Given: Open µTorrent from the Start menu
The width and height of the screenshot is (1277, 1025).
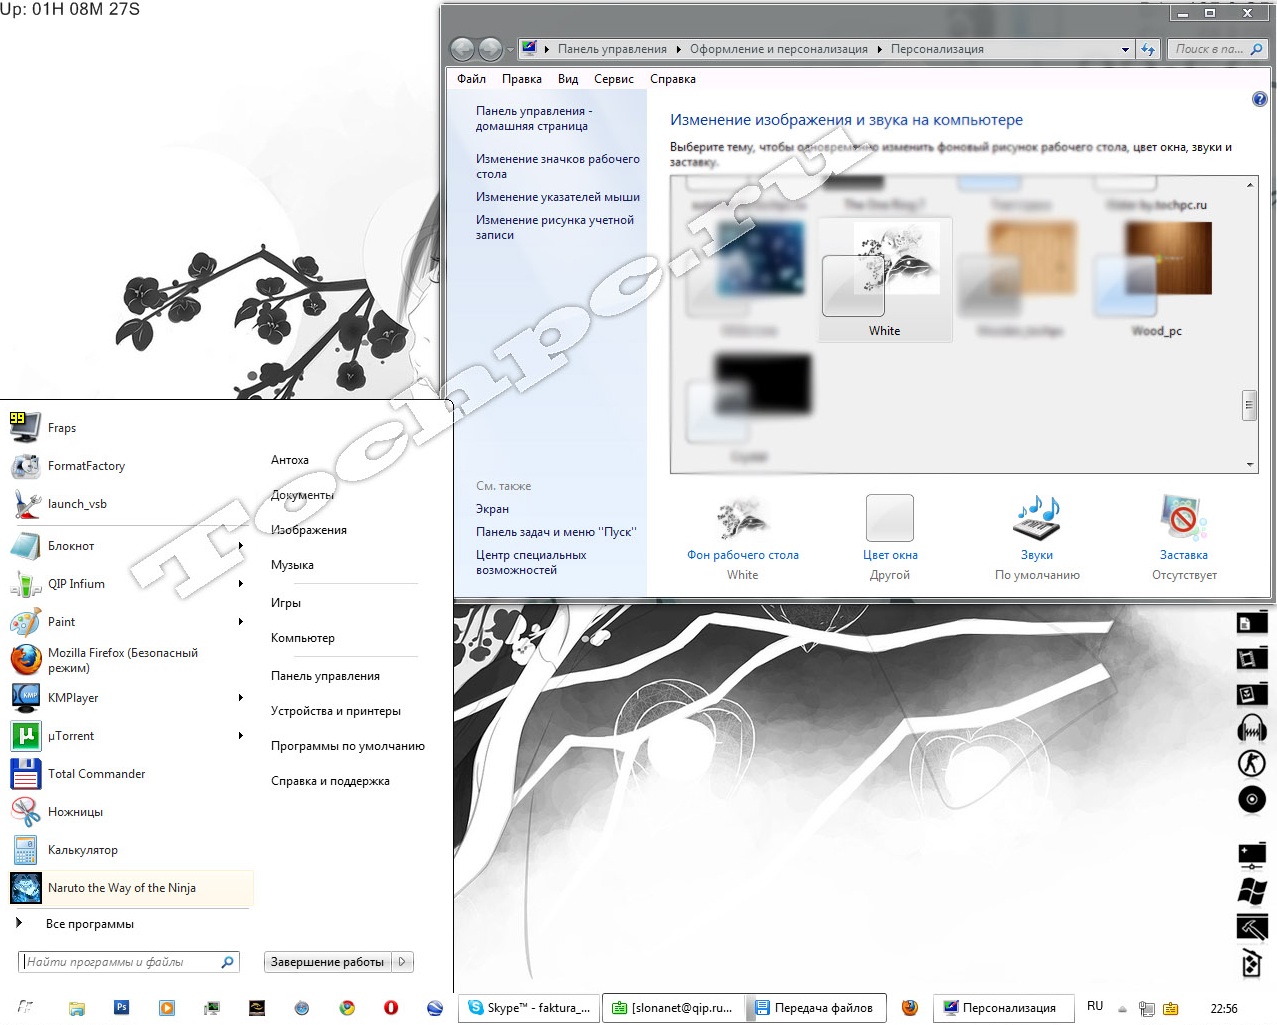Looking at the screenshot, I should [72, 735].
